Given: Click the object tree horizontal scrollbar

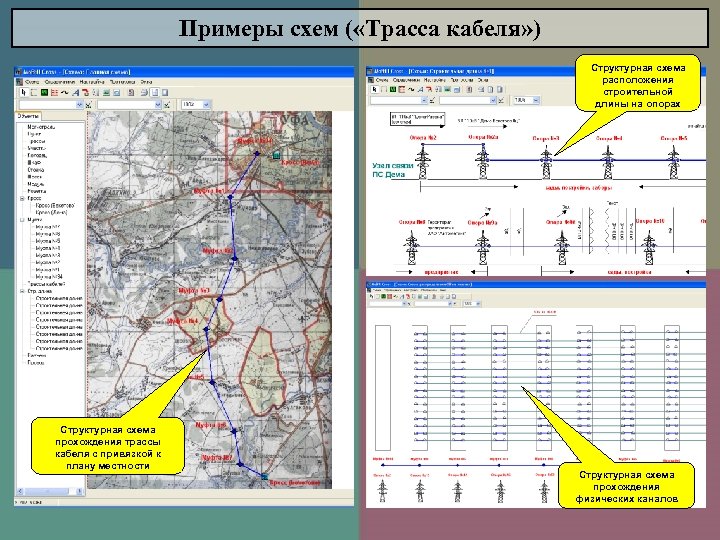Looking at the screenshot, I should point(50,491).
